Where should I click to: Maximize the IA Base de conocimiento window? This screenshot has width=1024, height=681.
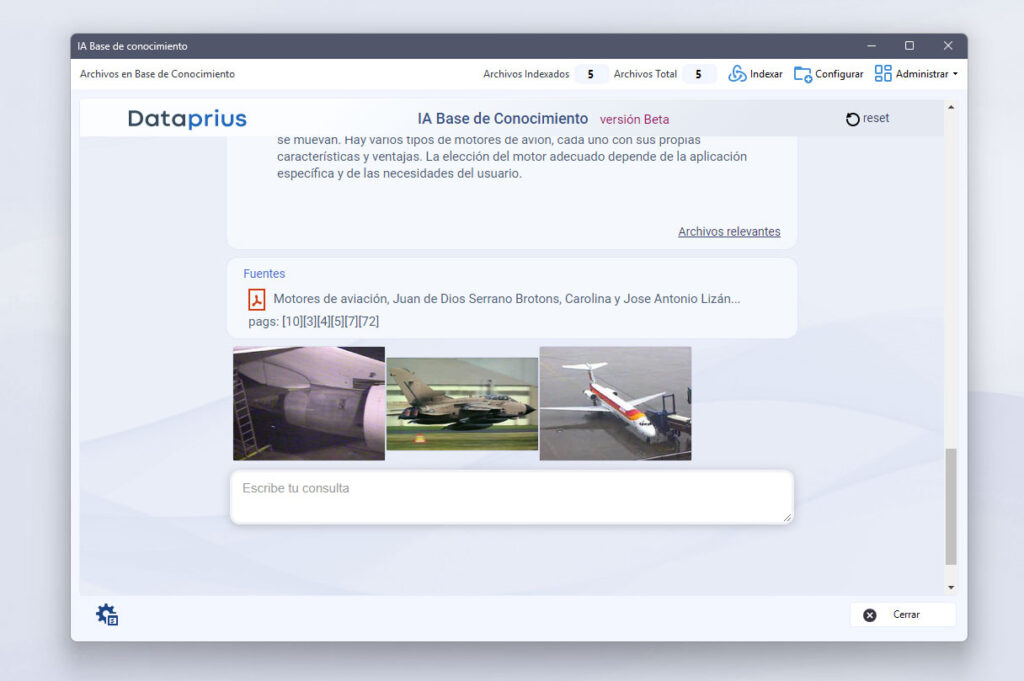click(x=909, y=46)
